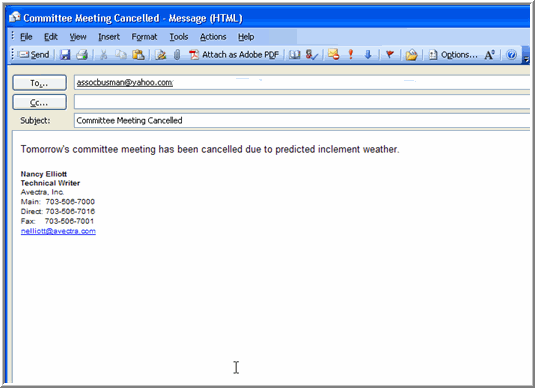Click the red Follow Up flag icon
The width and height of the screenshot is (535, 388).
390,55
